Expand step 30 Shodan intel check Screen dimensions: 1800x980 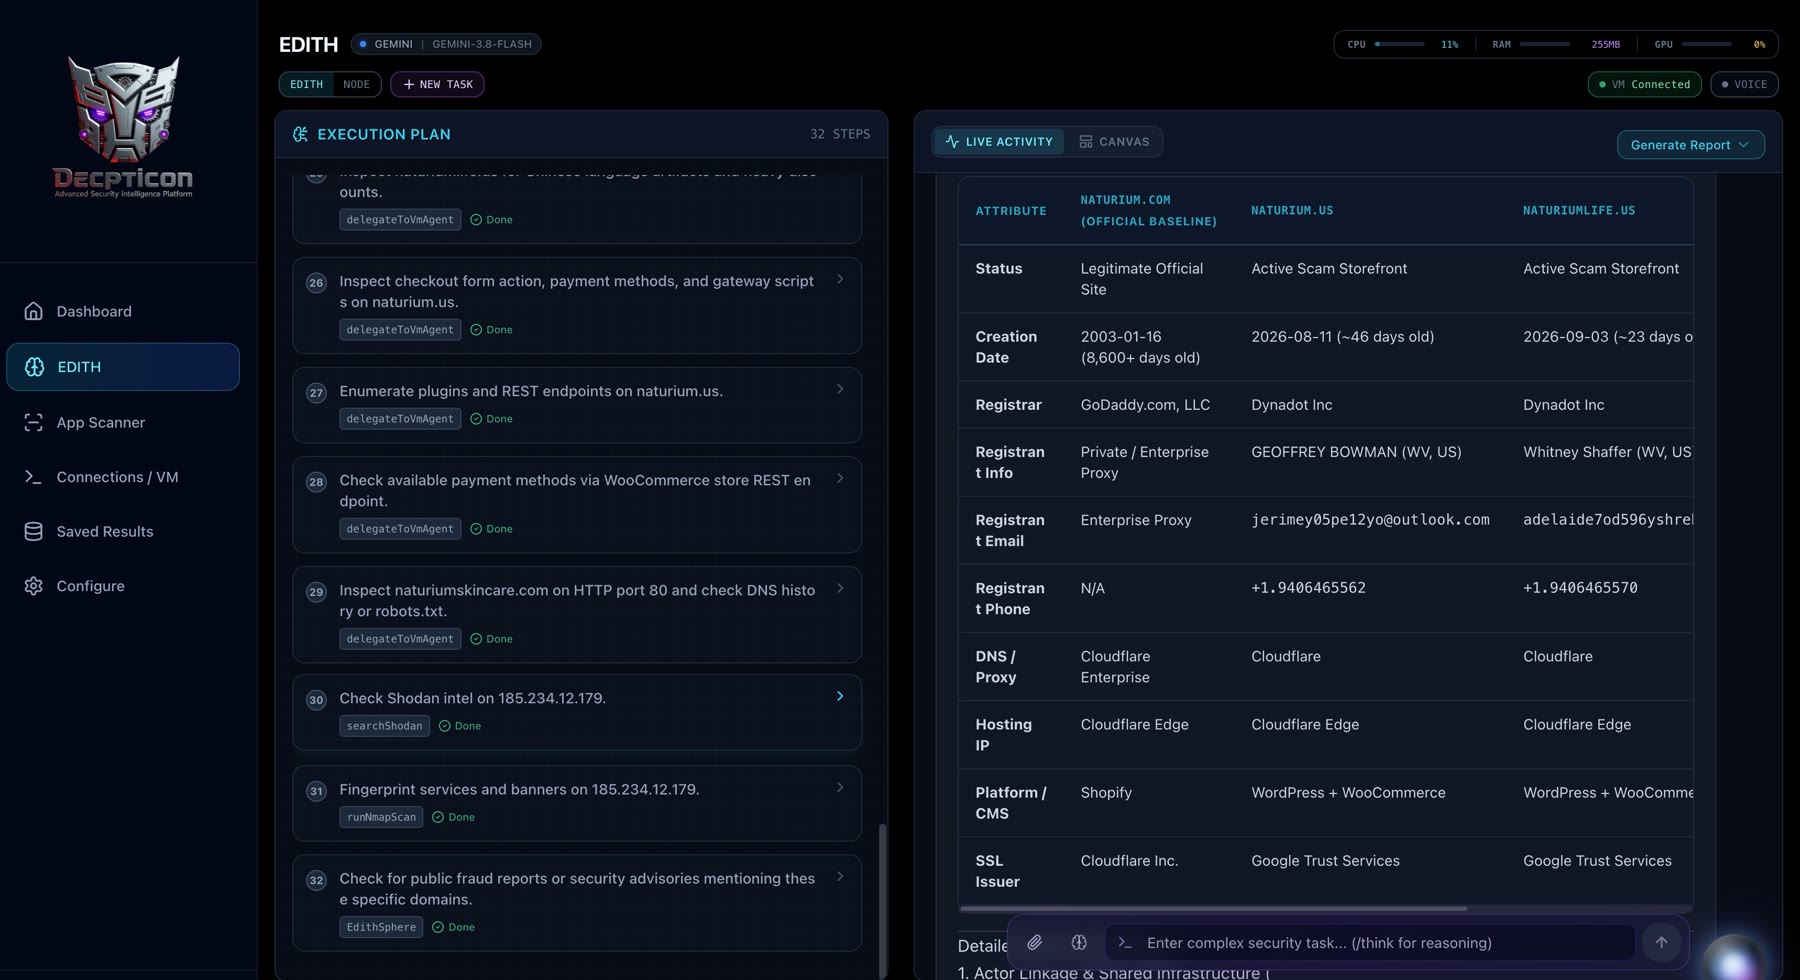point(840,696)
